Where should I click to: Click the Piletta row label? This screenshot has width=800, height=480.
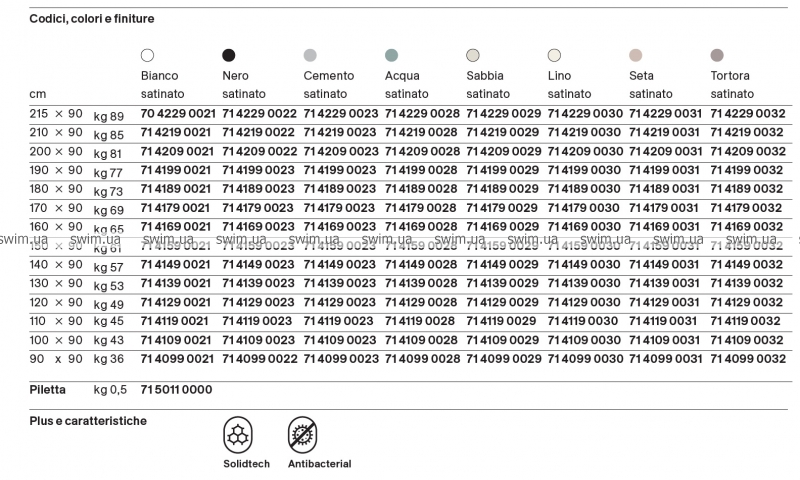49,389
